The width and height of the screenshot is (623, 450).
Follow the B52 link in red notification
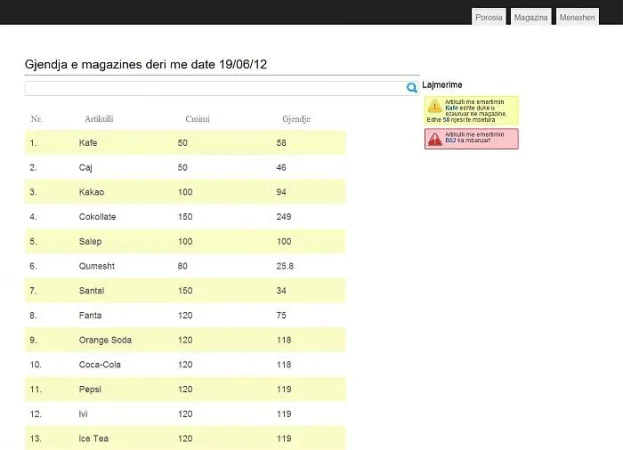click(451, 141)
